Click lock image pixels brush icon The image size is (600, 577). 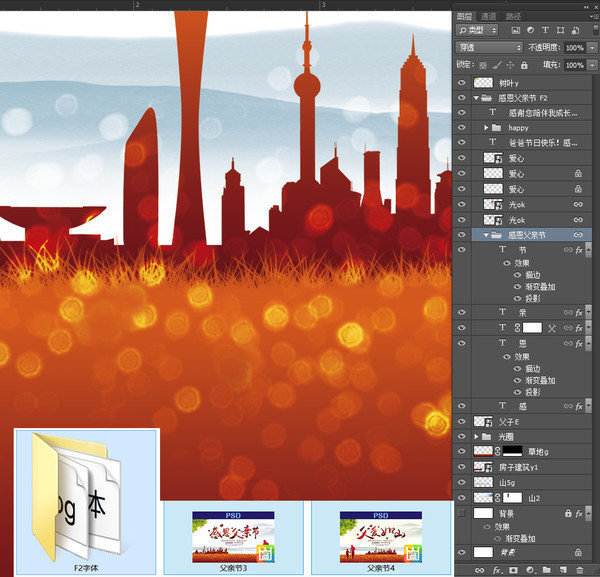pyautogui.click(x=497, y=65)
